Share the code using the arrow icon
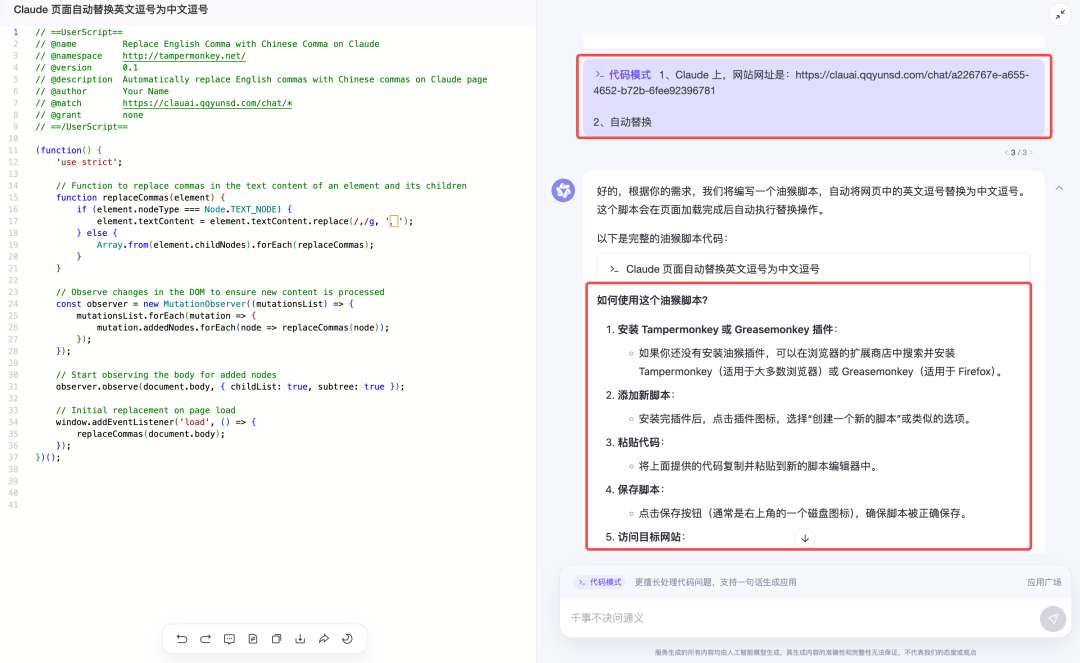1080x663 pixels. point(324,639)
